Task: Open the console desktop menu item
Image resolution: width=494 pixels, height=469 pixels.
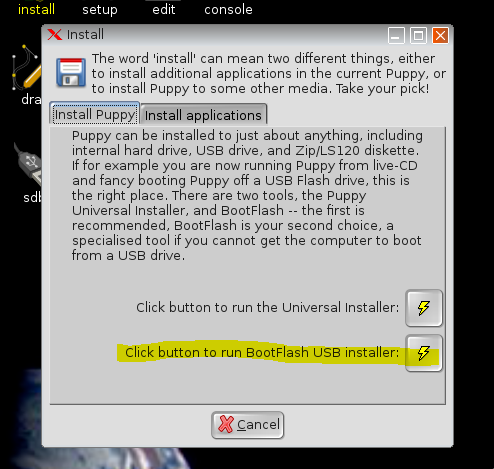Action: [x=228, y=9]
